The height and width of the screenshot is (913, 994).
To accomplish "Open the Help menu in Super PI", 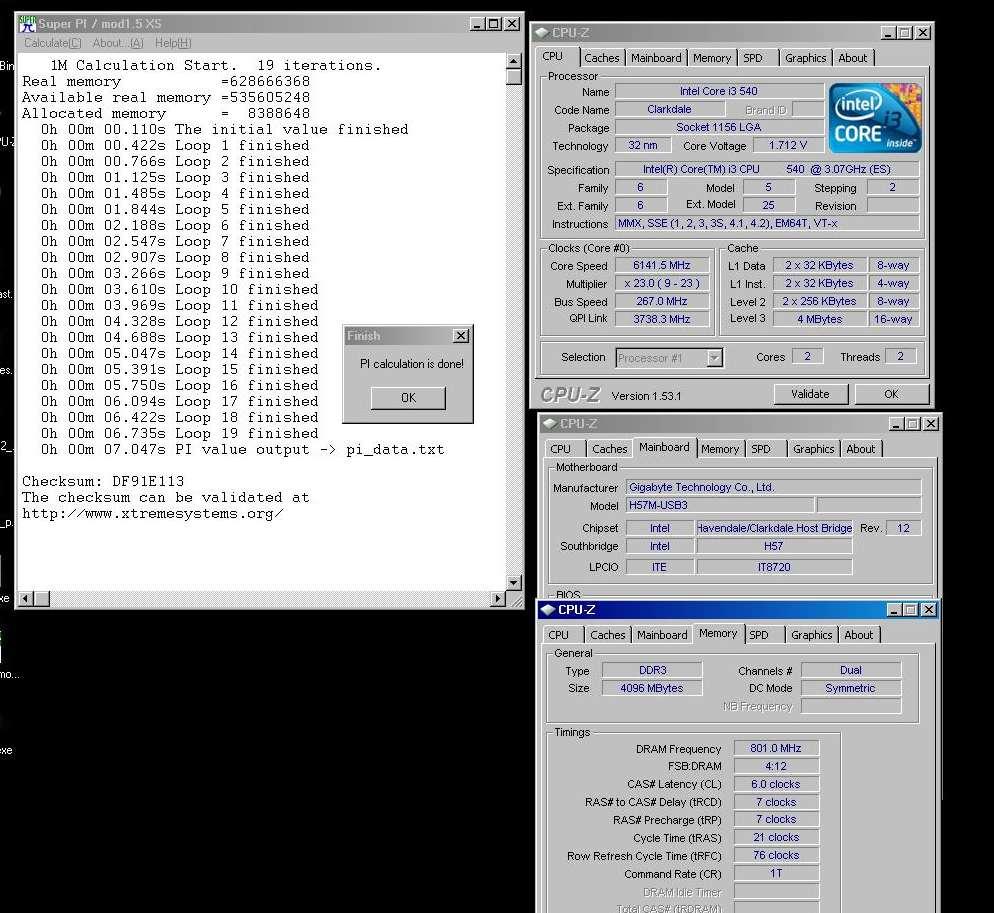I will 172,43.
